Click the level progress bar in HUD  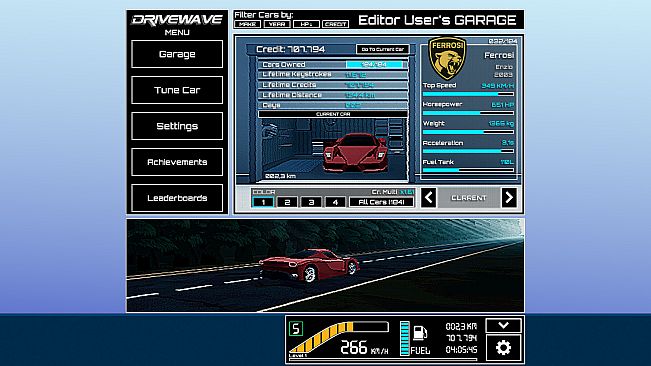click(x=383, y=359)
